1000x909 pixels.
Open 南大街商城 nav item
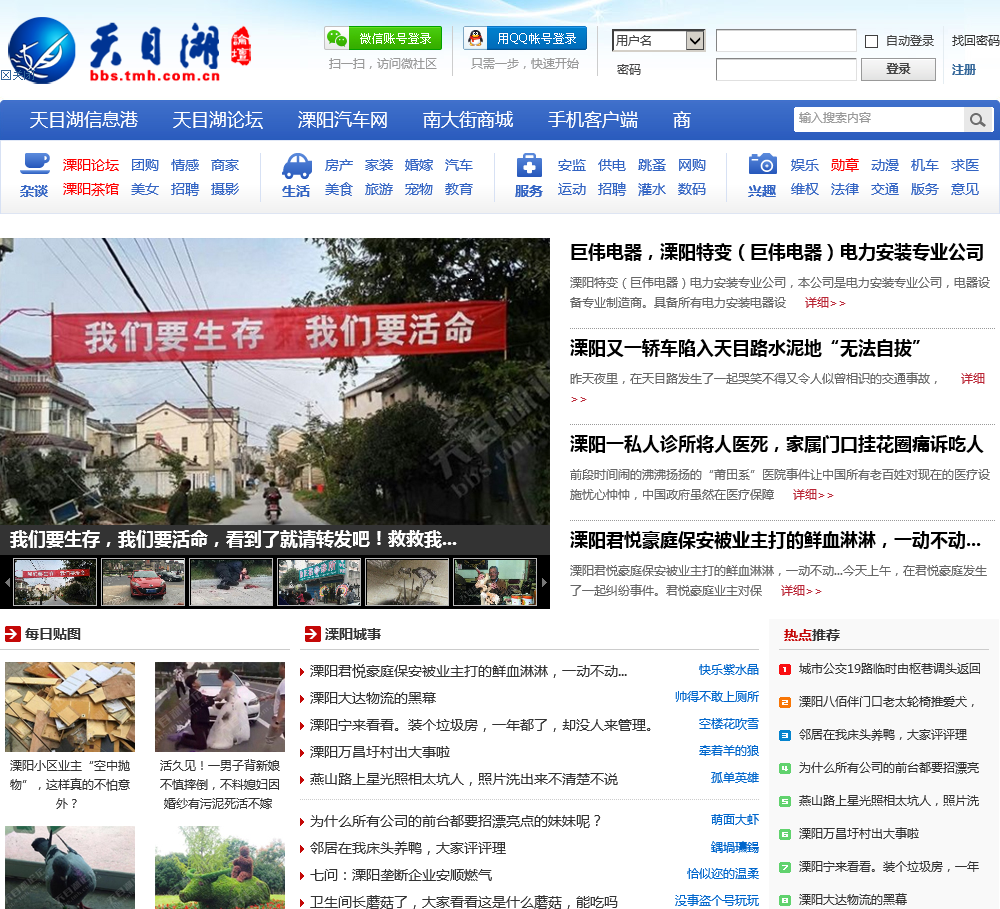(467, 120)
